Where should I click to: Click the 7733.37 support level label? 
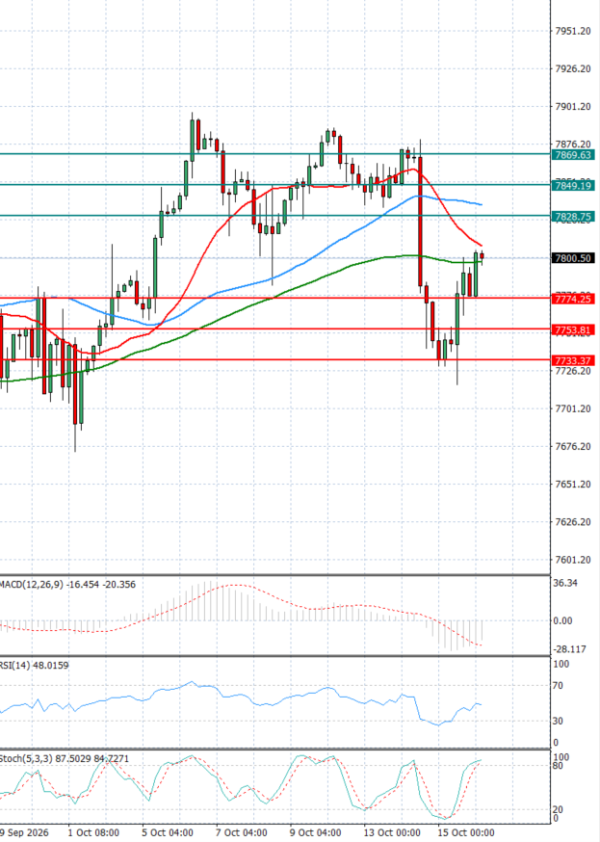coord(573,360)
